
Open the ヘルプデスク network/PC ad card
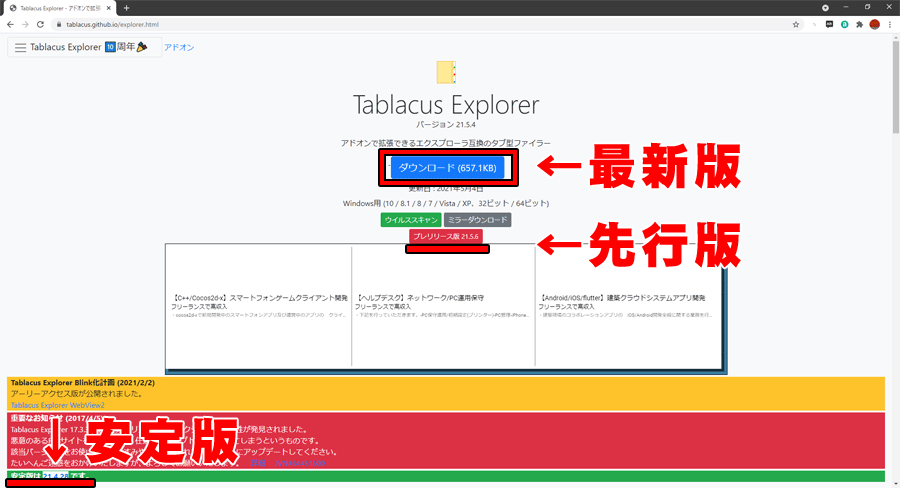click(x=443, y=305)
